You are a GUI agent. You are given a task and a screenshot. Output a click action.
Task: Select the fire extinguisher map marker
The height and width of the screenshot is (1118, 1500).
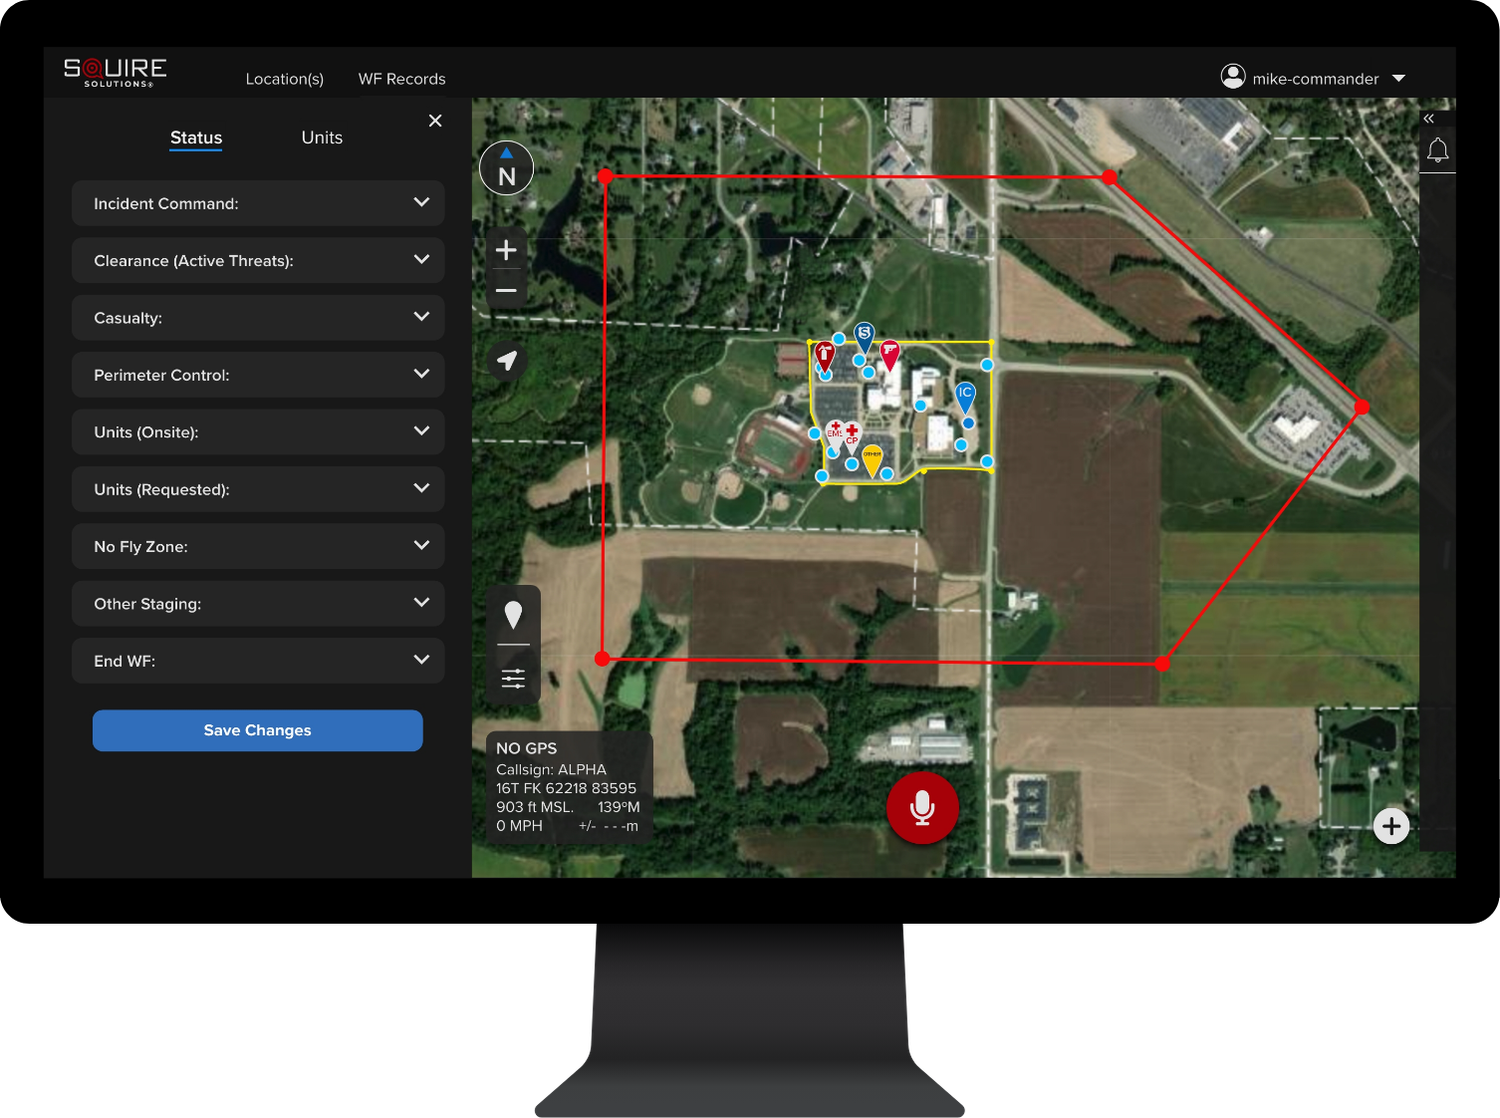click(x=824, y=355)
